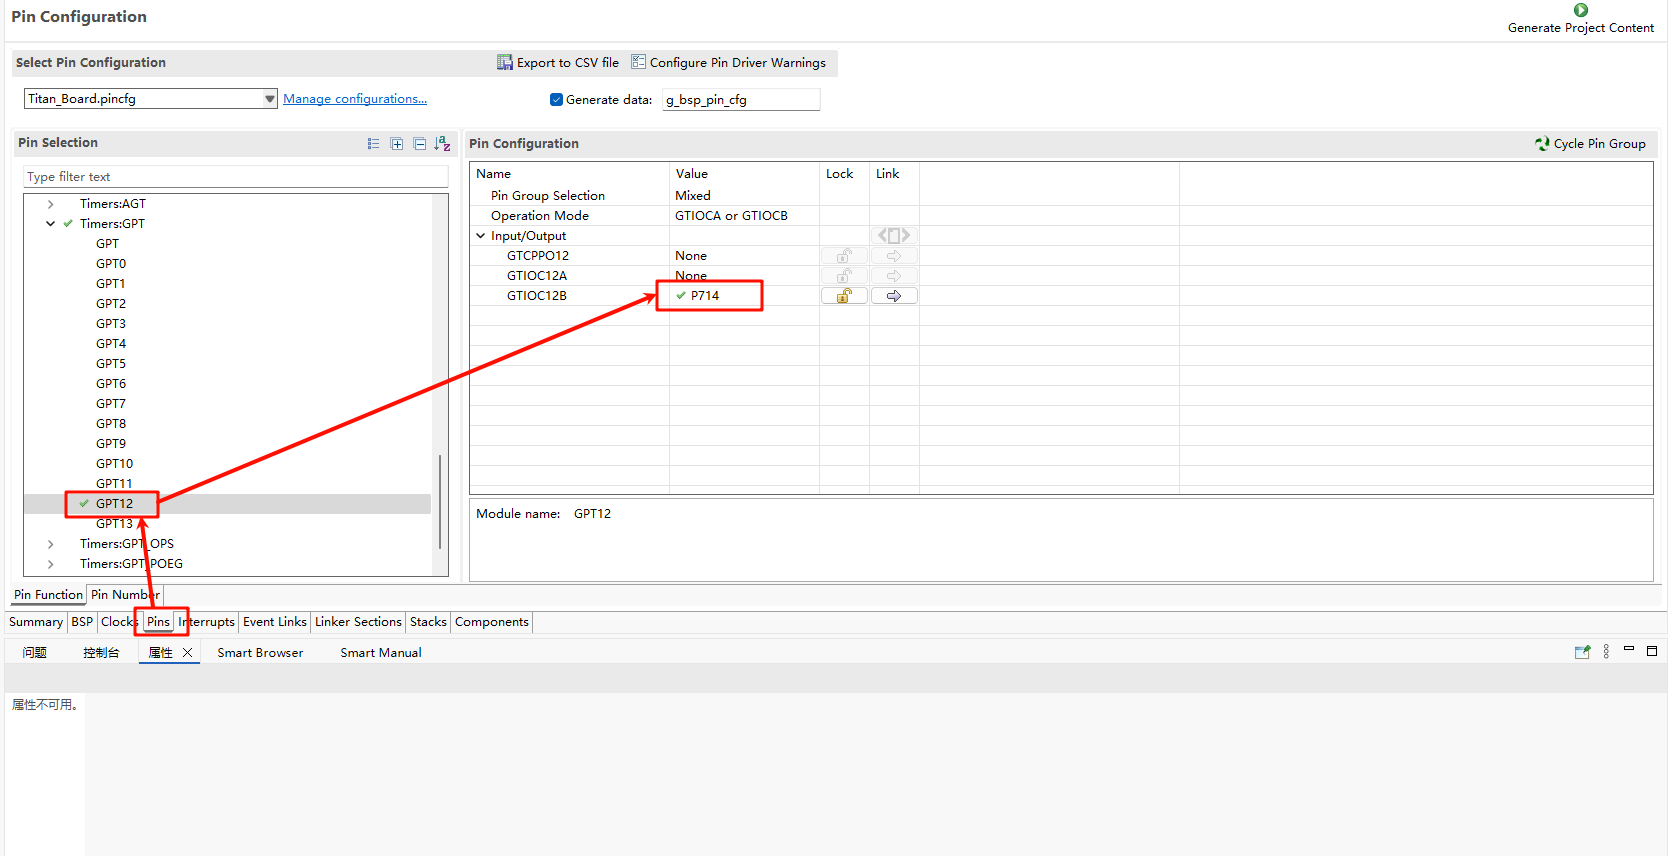Expand the Timers:AGT tree node
1668x856 pixels.
pyautogui.click(x=51, y=204)
